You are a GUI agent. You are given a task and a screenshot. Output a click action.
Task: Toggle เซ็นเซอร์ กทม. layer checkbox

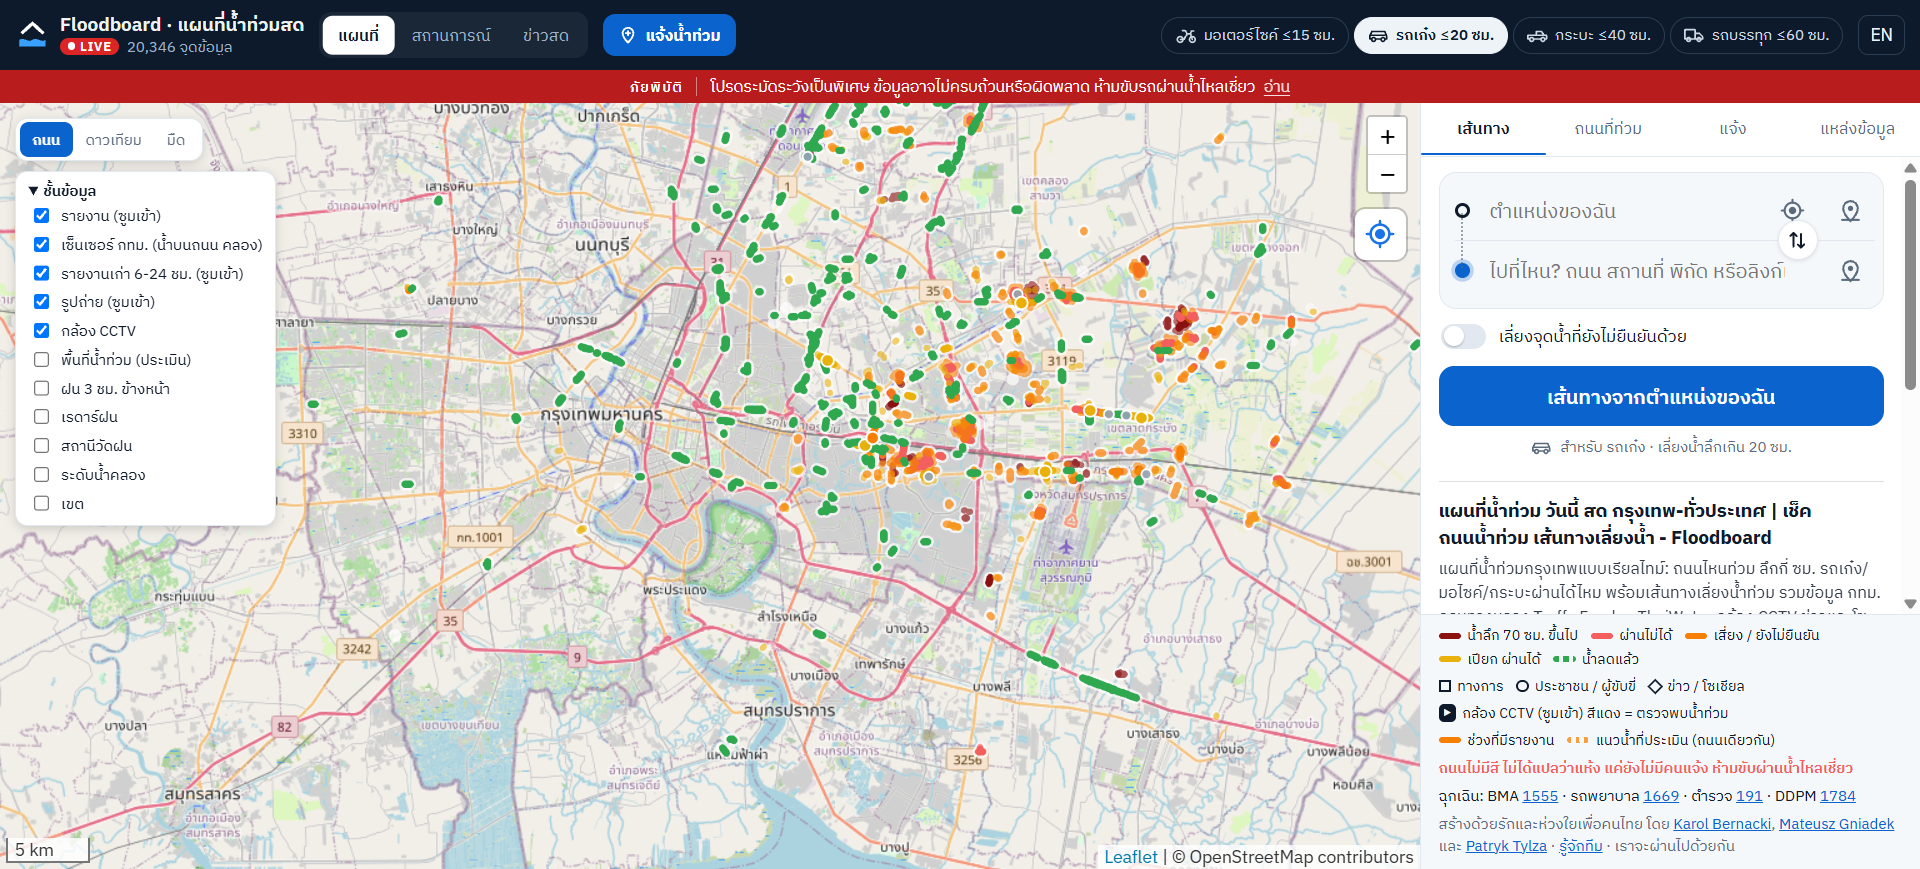[41, 244]
